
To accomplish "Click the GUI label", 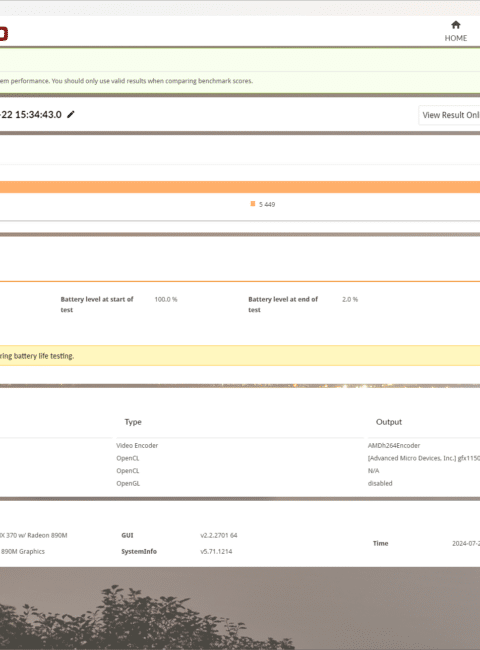I will point(127,536).
